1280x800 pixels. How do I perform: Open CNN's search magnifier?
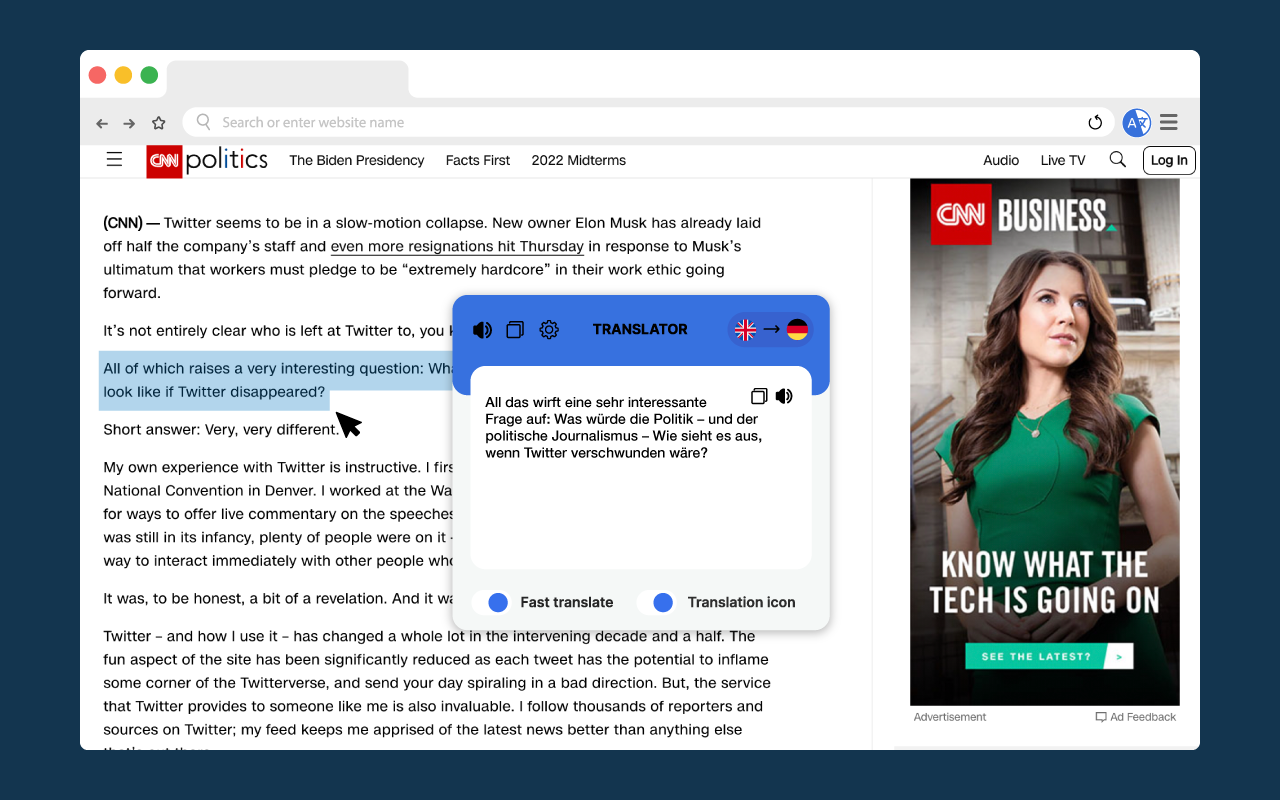[1117, 160]
